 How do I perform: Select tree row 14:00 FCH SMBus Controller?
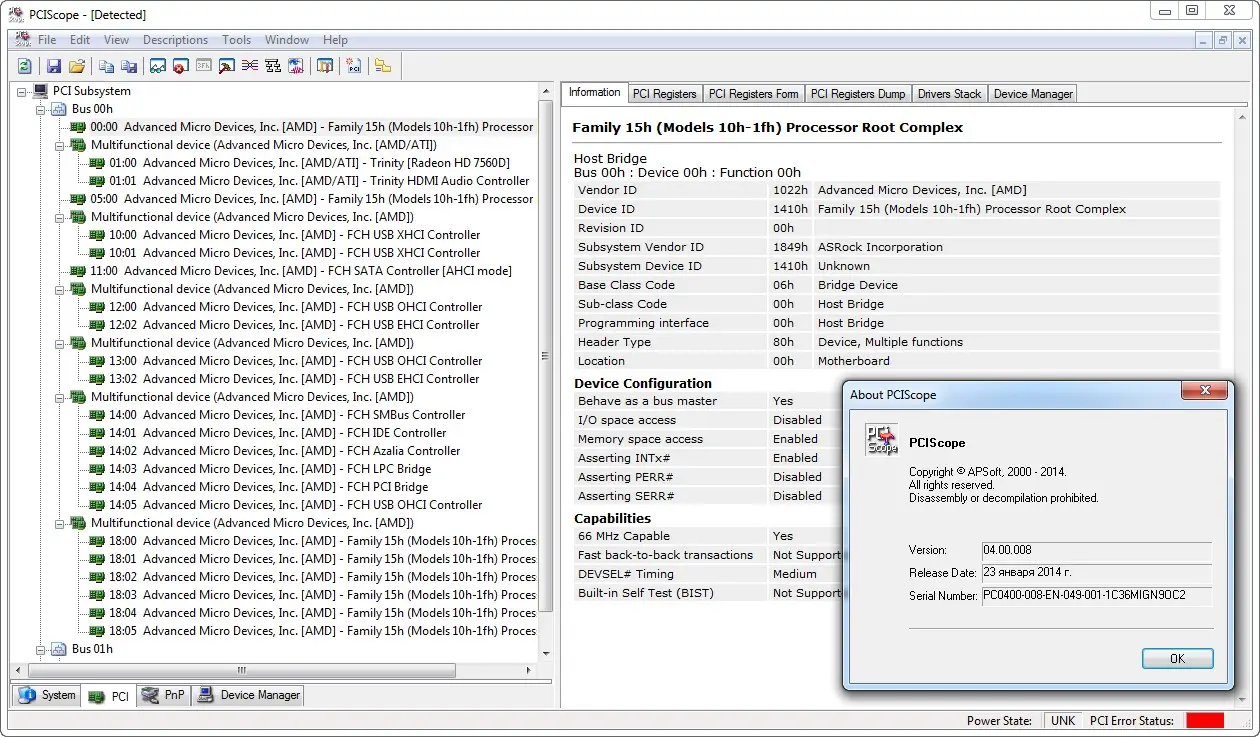coord(277,415)
